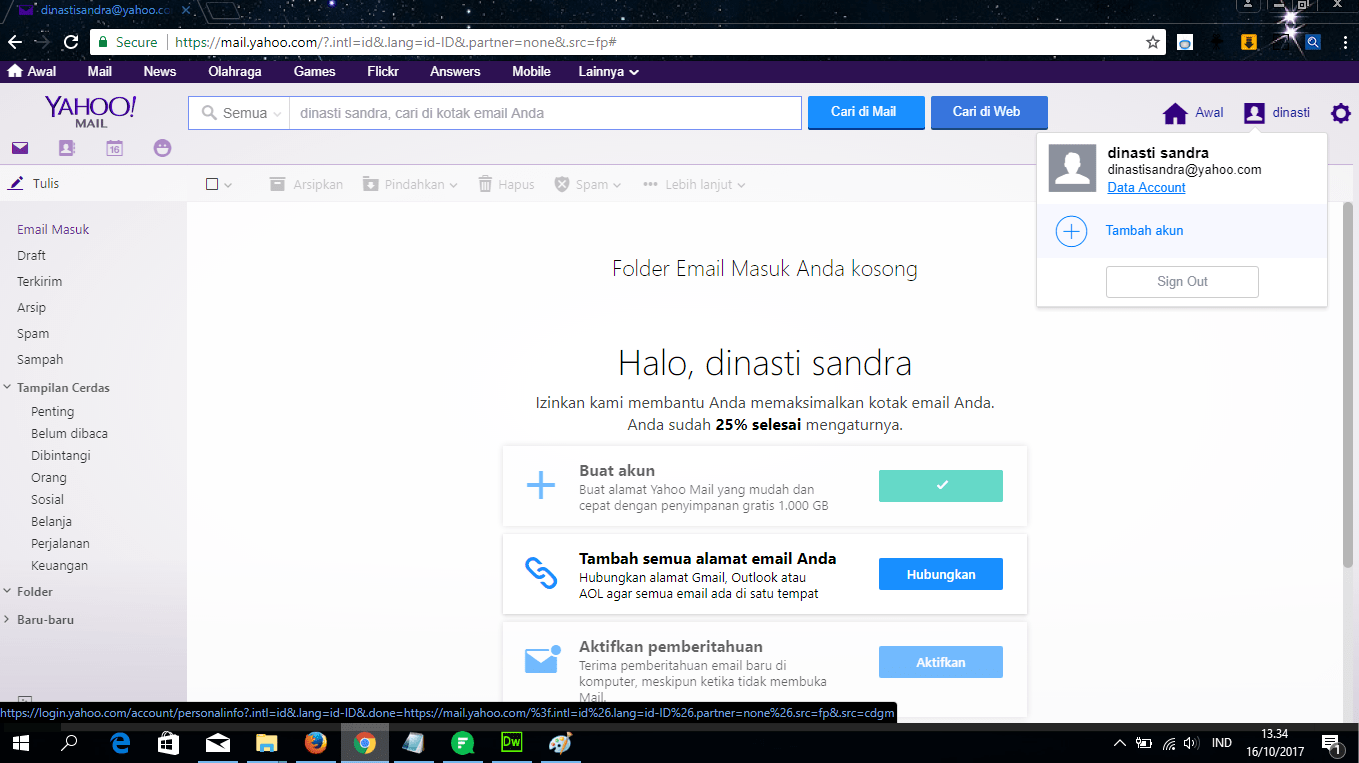Image resolution: width=1359 pixels, height=763 pixels.
Task: Open Microsoft Edge from the taskbar
Action: (121, 743)
